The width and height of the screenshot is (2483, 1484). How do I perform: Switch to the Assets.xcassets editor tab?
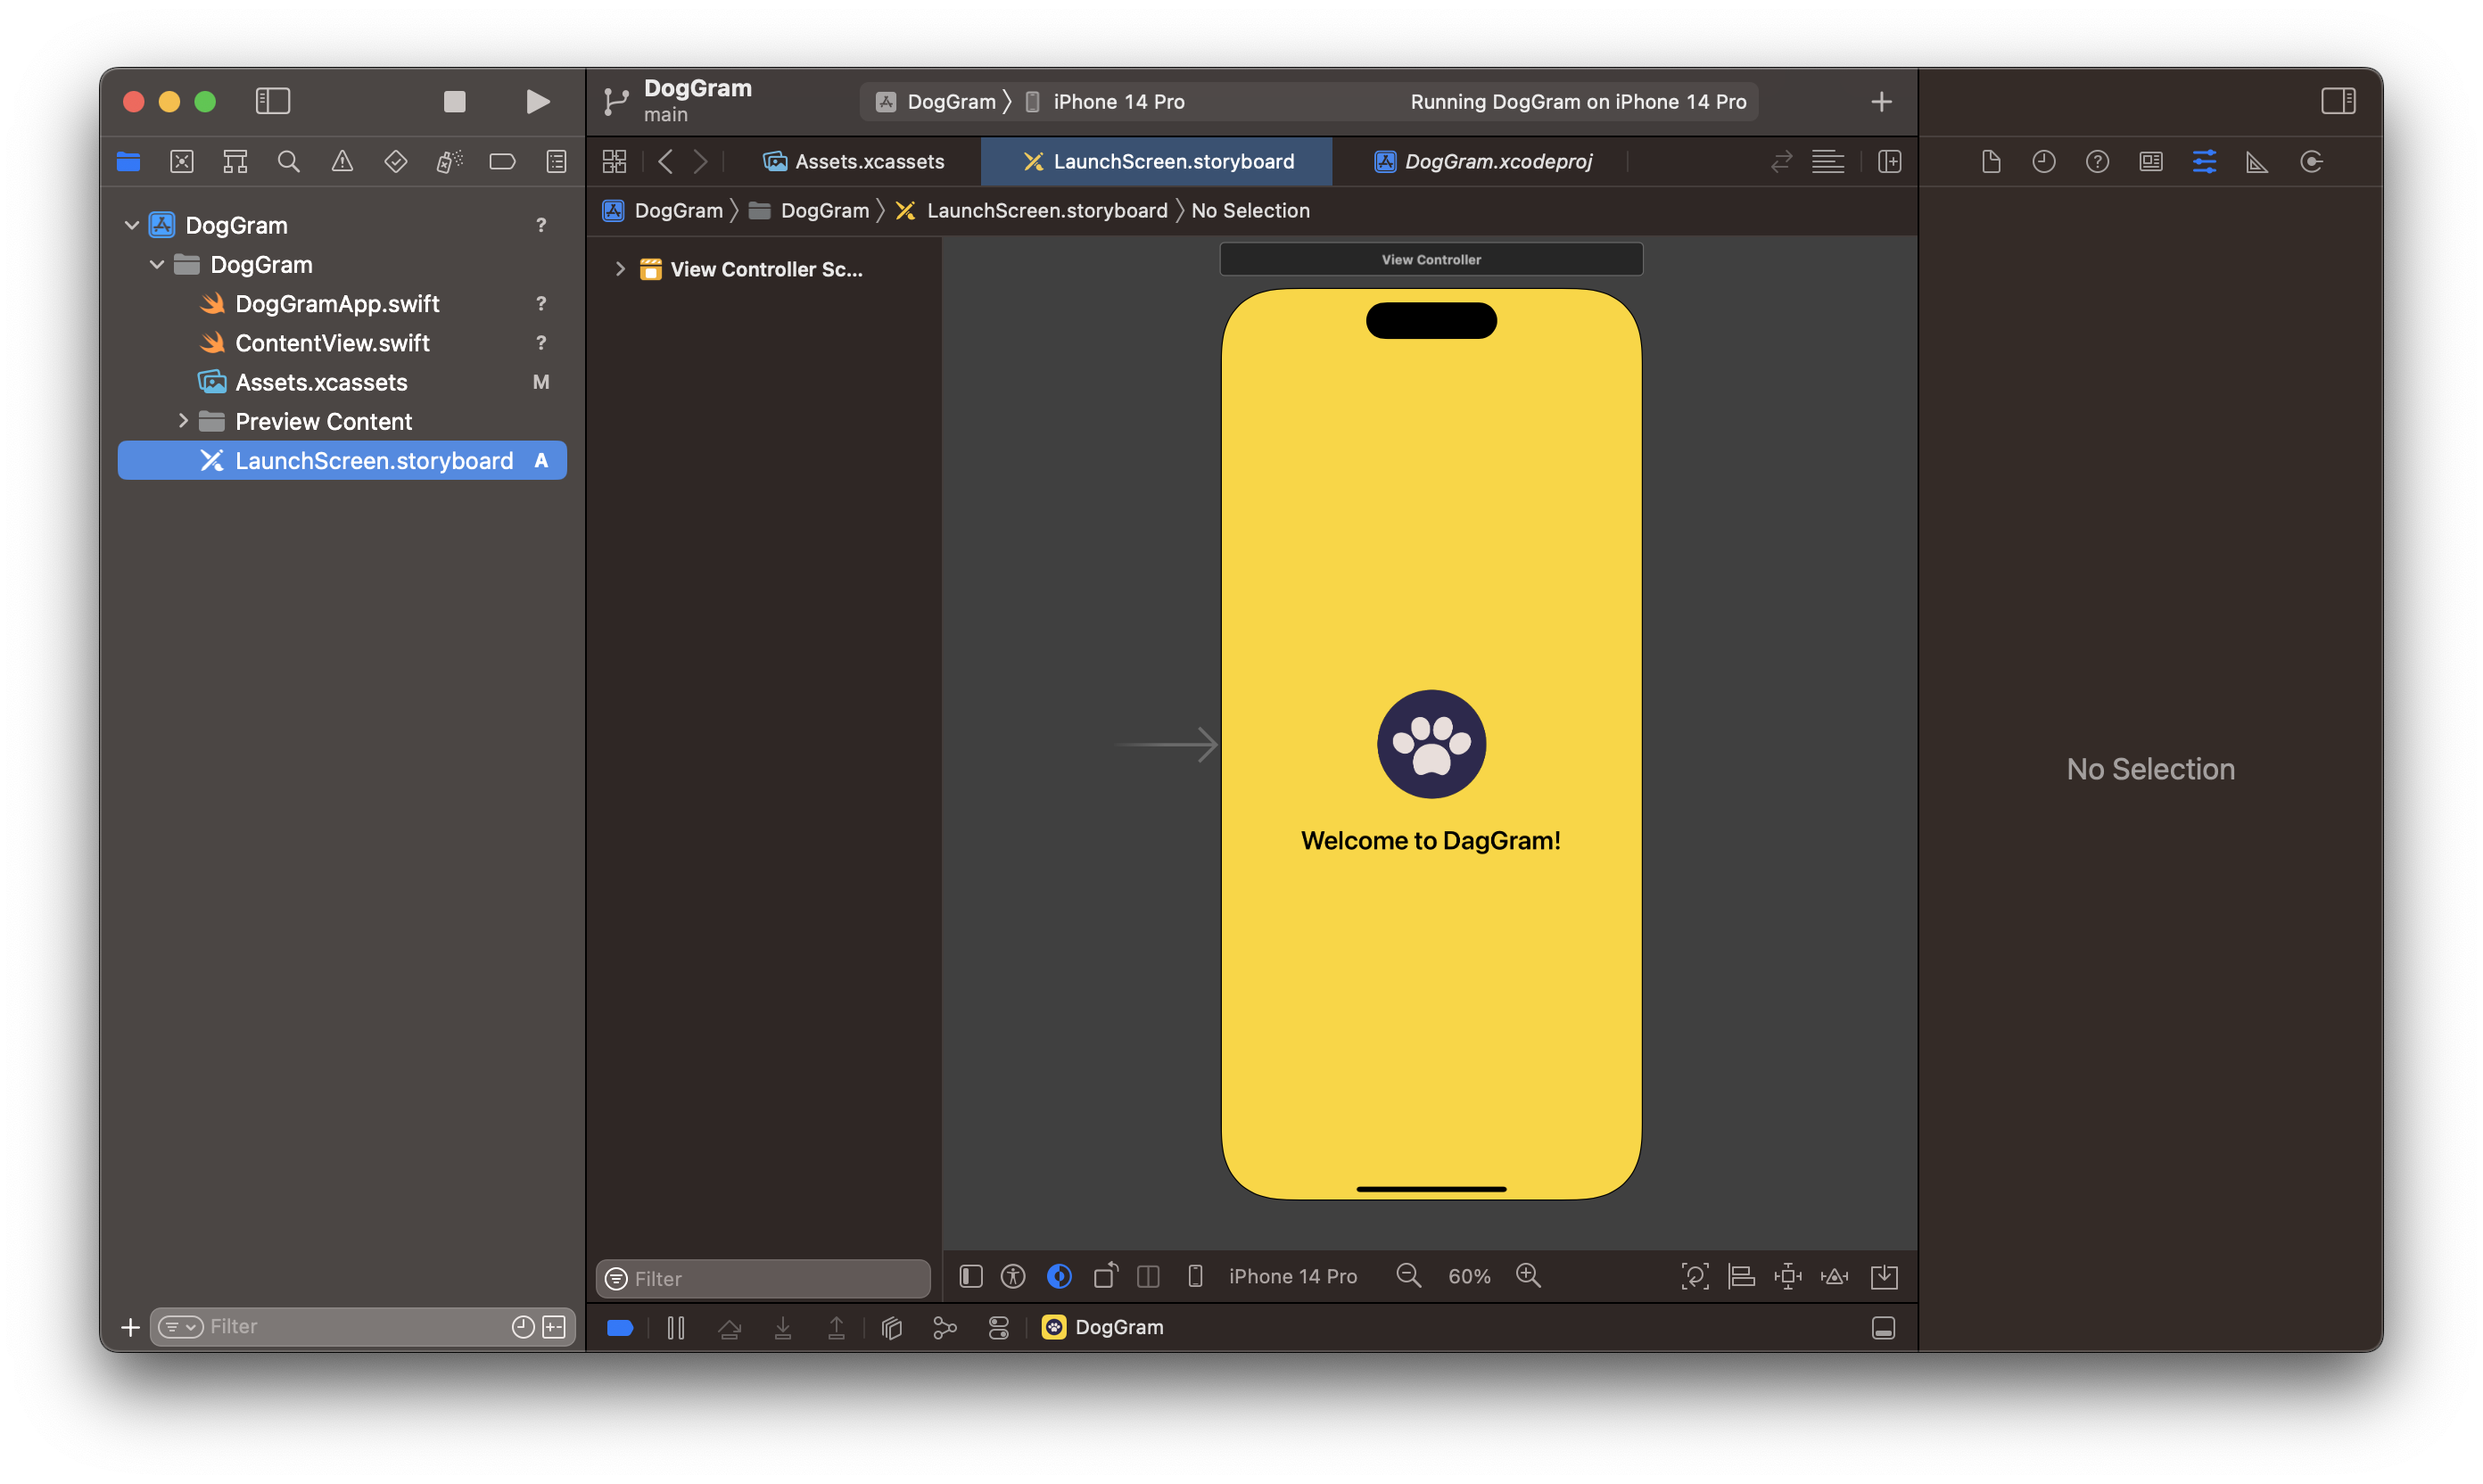click(x=854, y=161)
